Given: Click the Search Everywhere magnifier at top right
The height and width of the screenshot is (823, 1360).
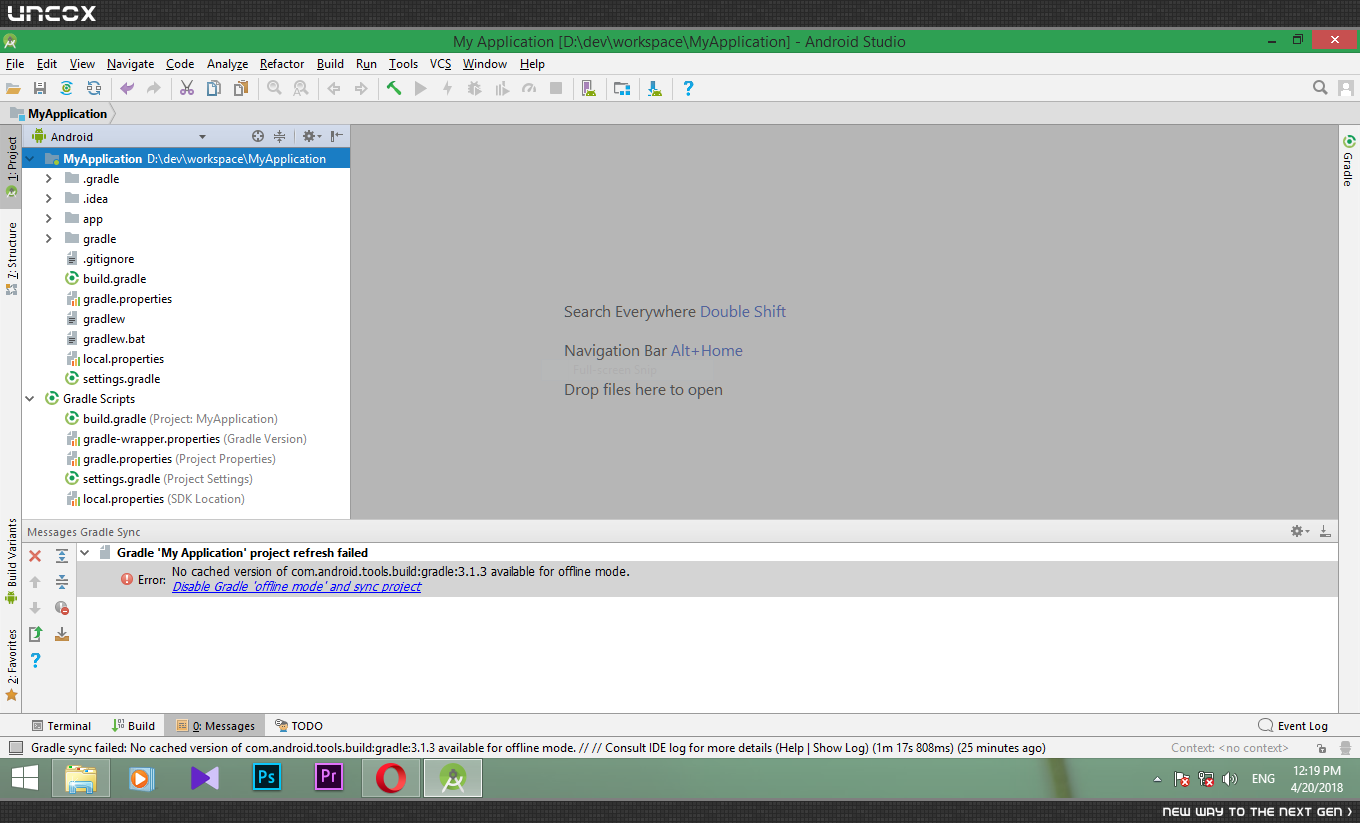Looking at the screenshot, I should pyautogui.click(x=1320, y=88).
